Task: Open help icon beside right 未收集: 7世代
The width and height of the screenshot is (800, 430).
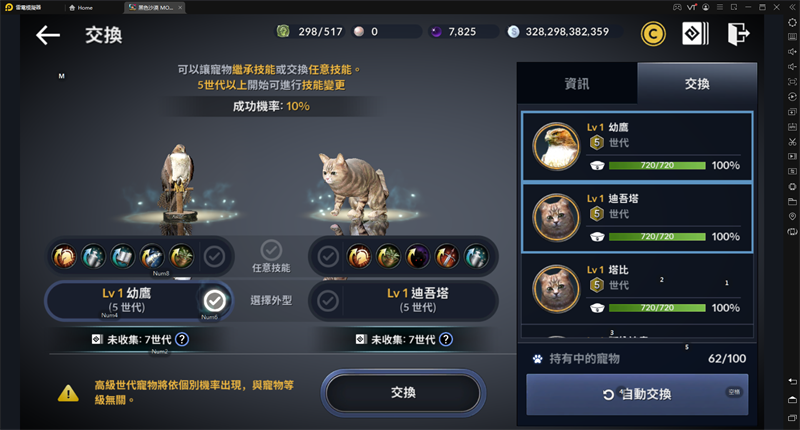Action: (x=445, y=339)
